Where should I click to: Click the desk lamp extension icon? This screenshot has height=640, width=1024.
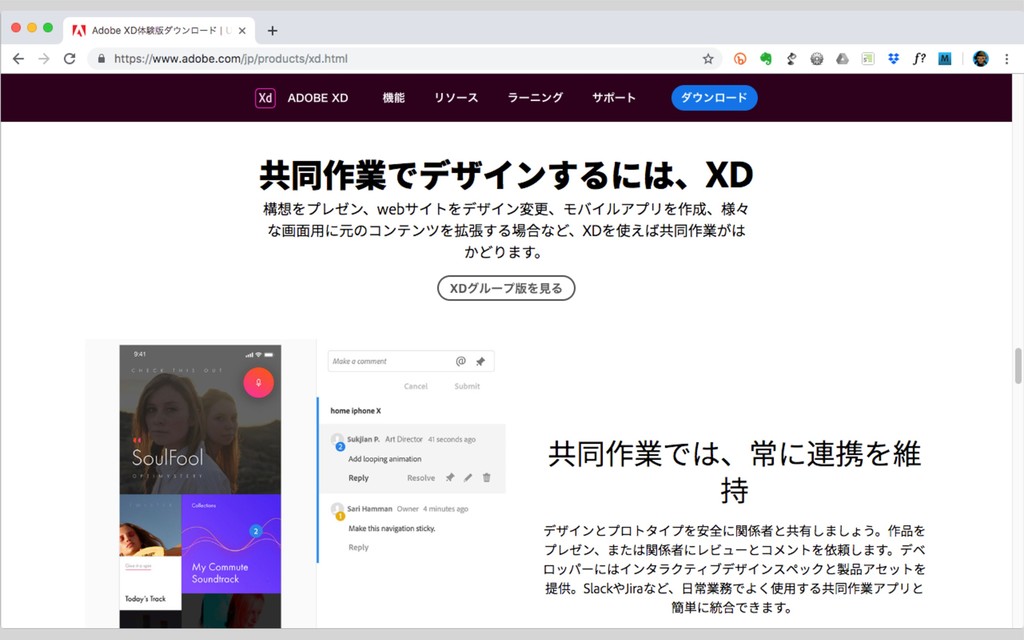(792, 59)
